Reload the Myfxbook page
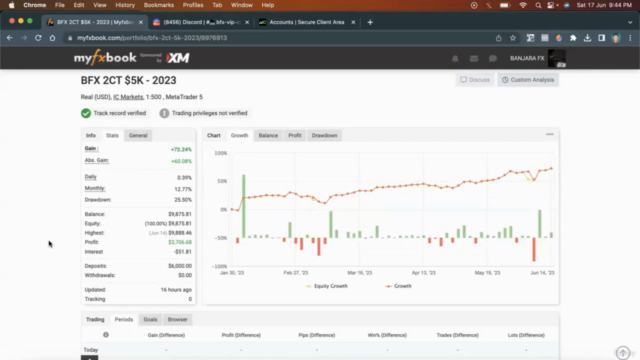 tap(38, 38)
